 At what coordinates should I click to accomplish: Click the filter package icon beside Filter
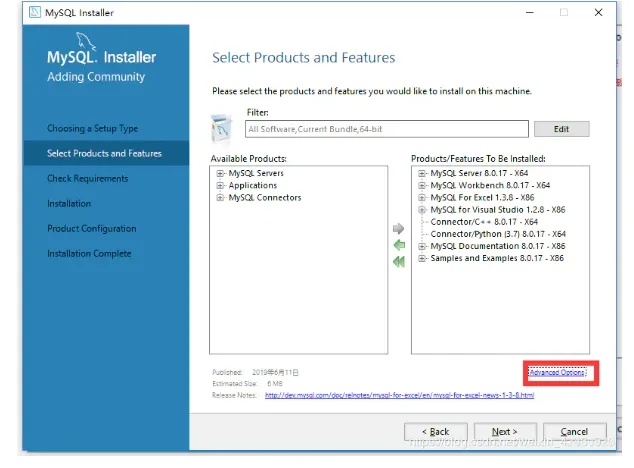coord(221,129)
